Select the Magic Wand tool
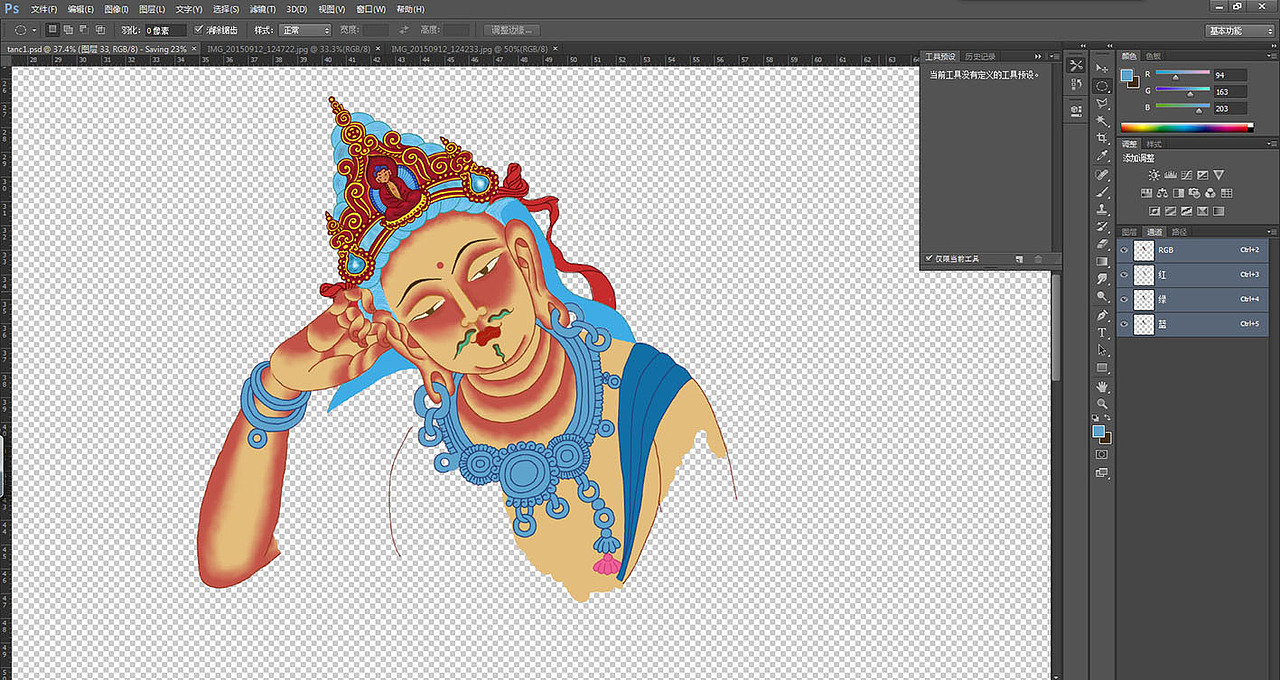 click(x=1102, y=120)
